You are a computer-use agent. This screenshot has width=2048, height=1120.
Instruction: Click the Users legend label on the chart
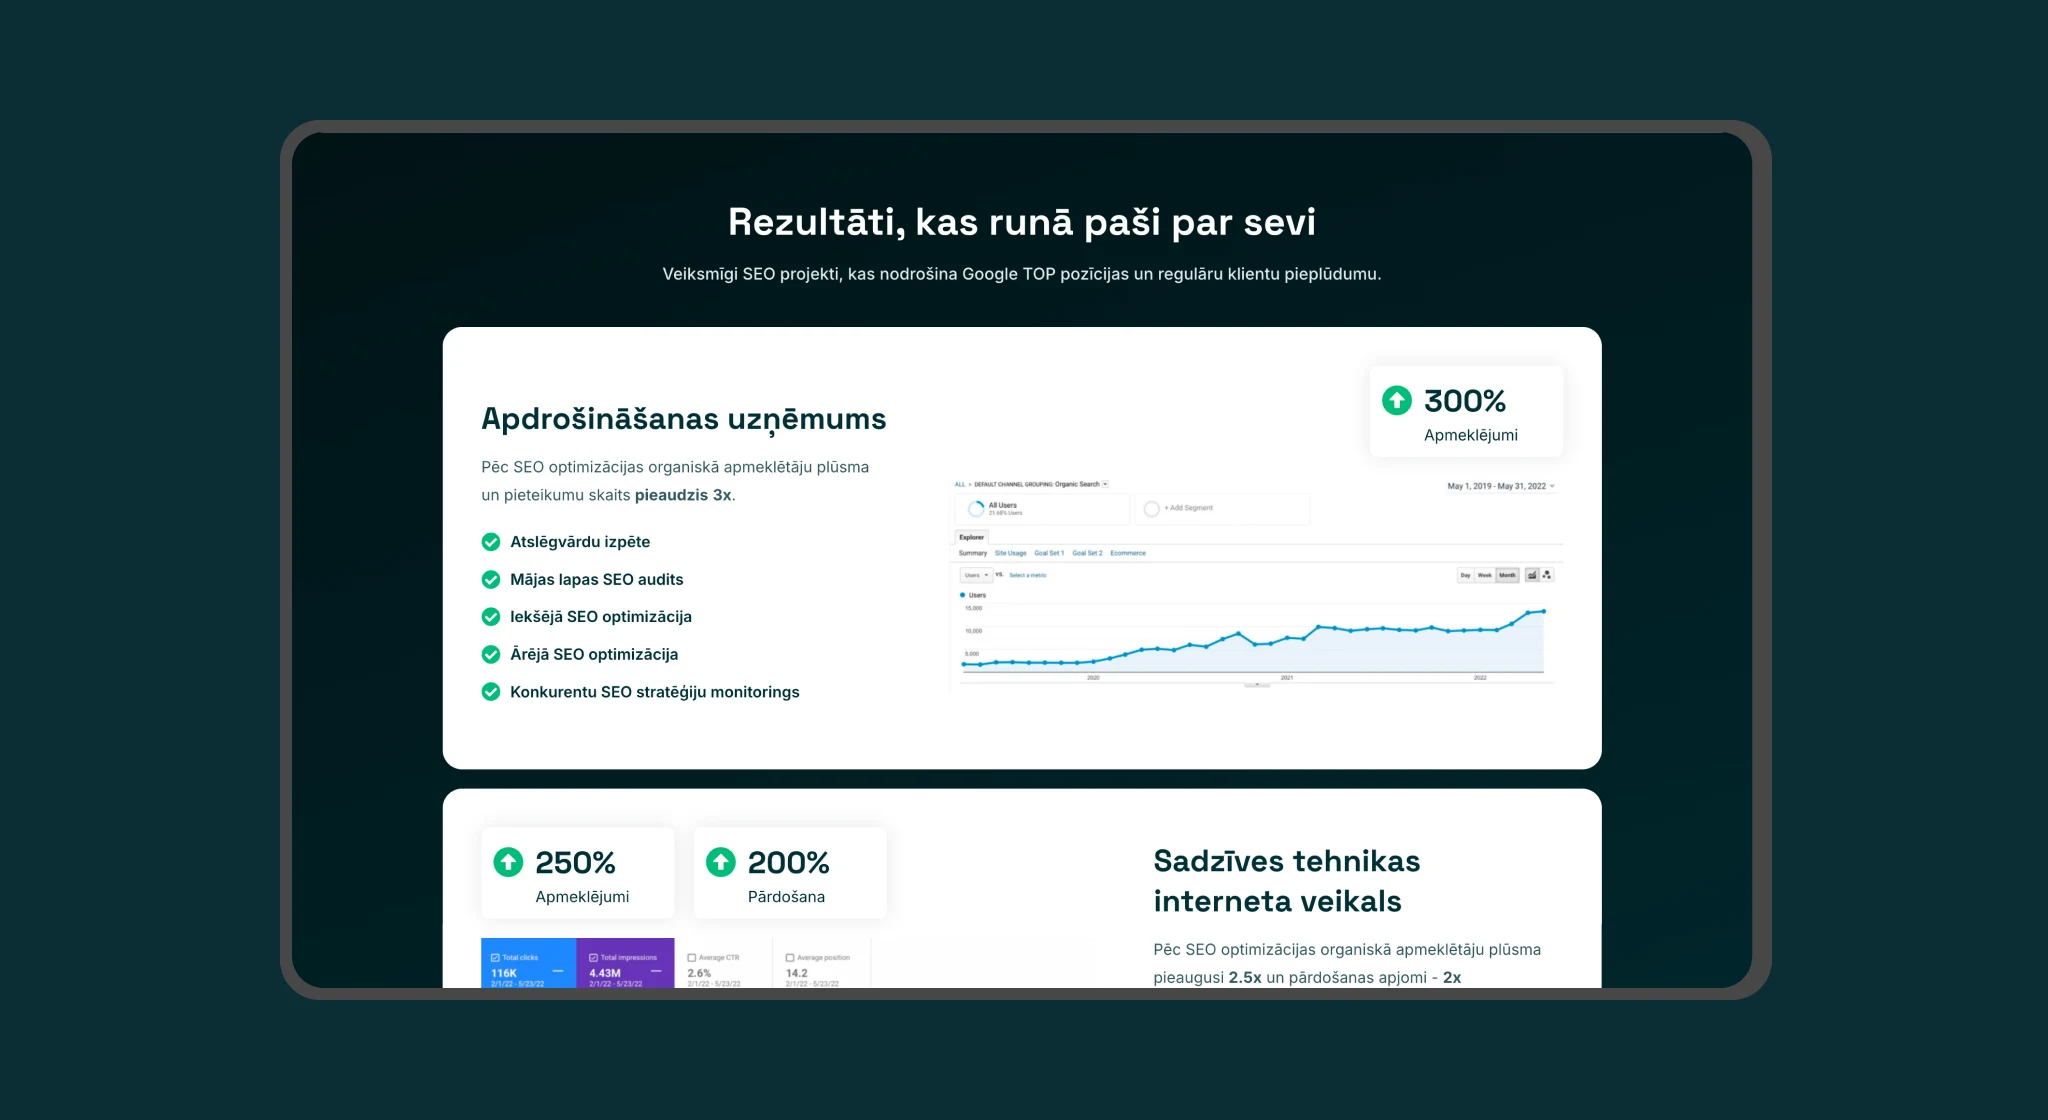click(x=977, y=595)
